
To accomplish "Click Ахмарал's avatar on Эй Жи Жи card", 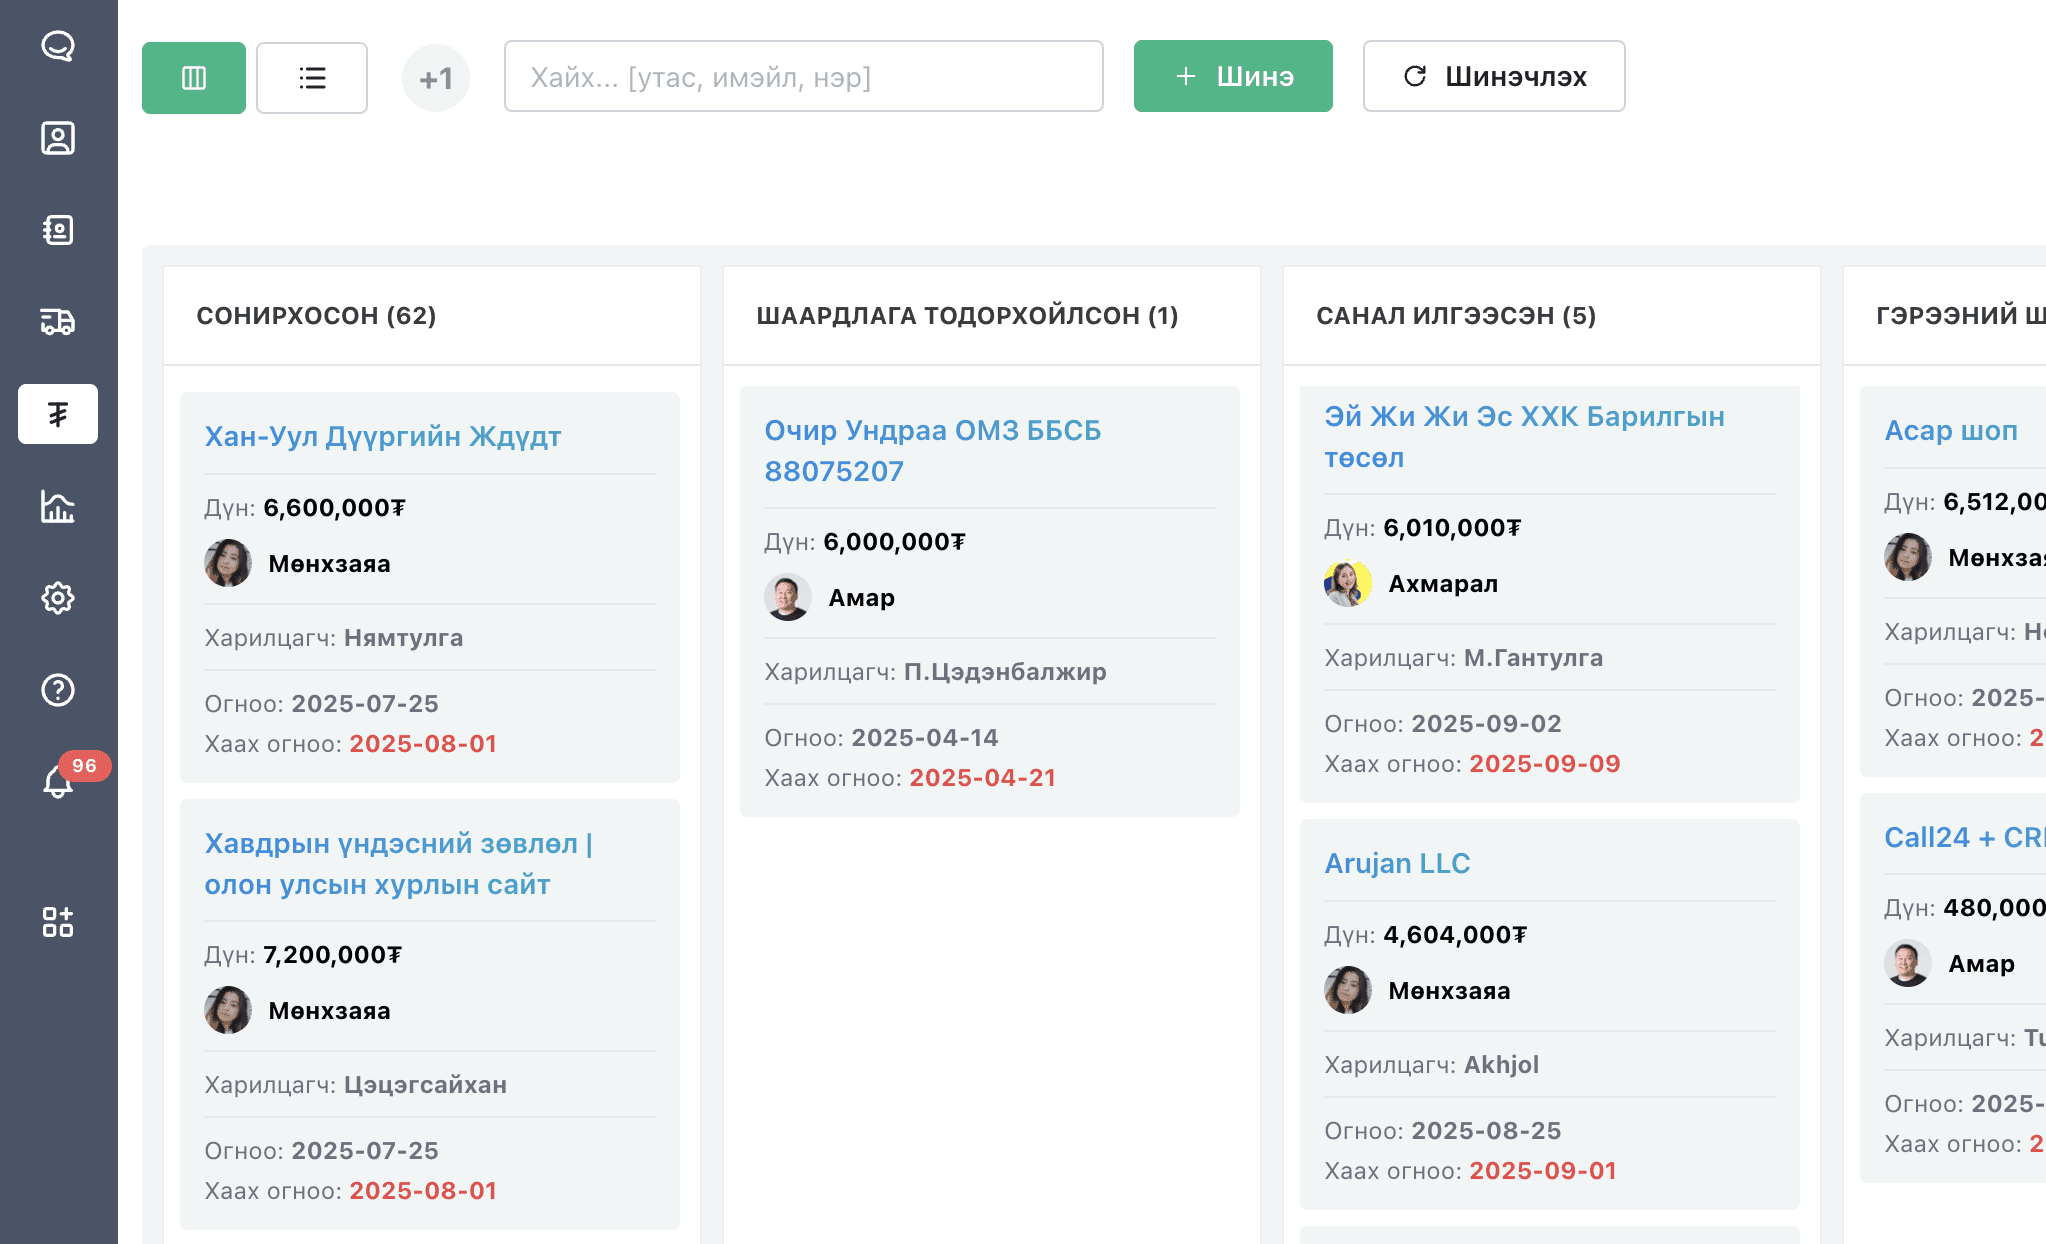I will 1348,584.
